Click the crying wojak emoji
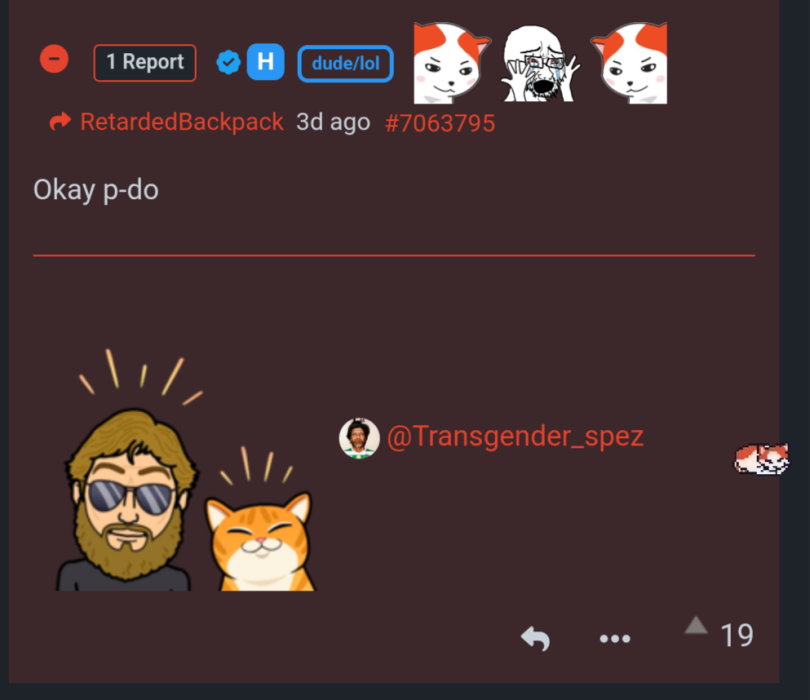The image size is (810, 700). [x=540, y=63]
